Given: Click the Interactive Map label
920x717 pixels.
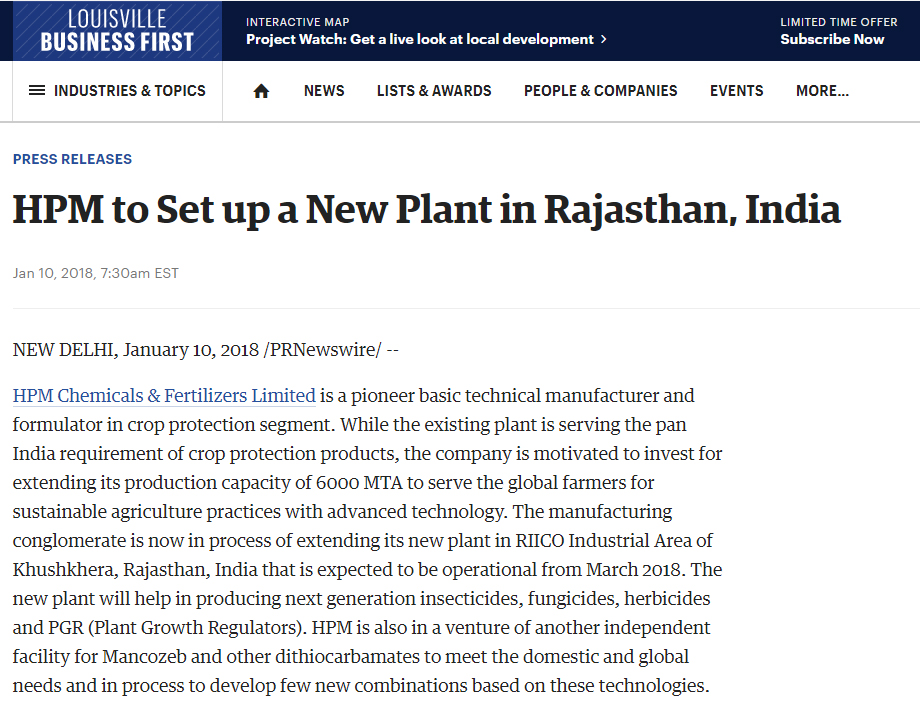Looking at the screenshot, I should (297, 22).
